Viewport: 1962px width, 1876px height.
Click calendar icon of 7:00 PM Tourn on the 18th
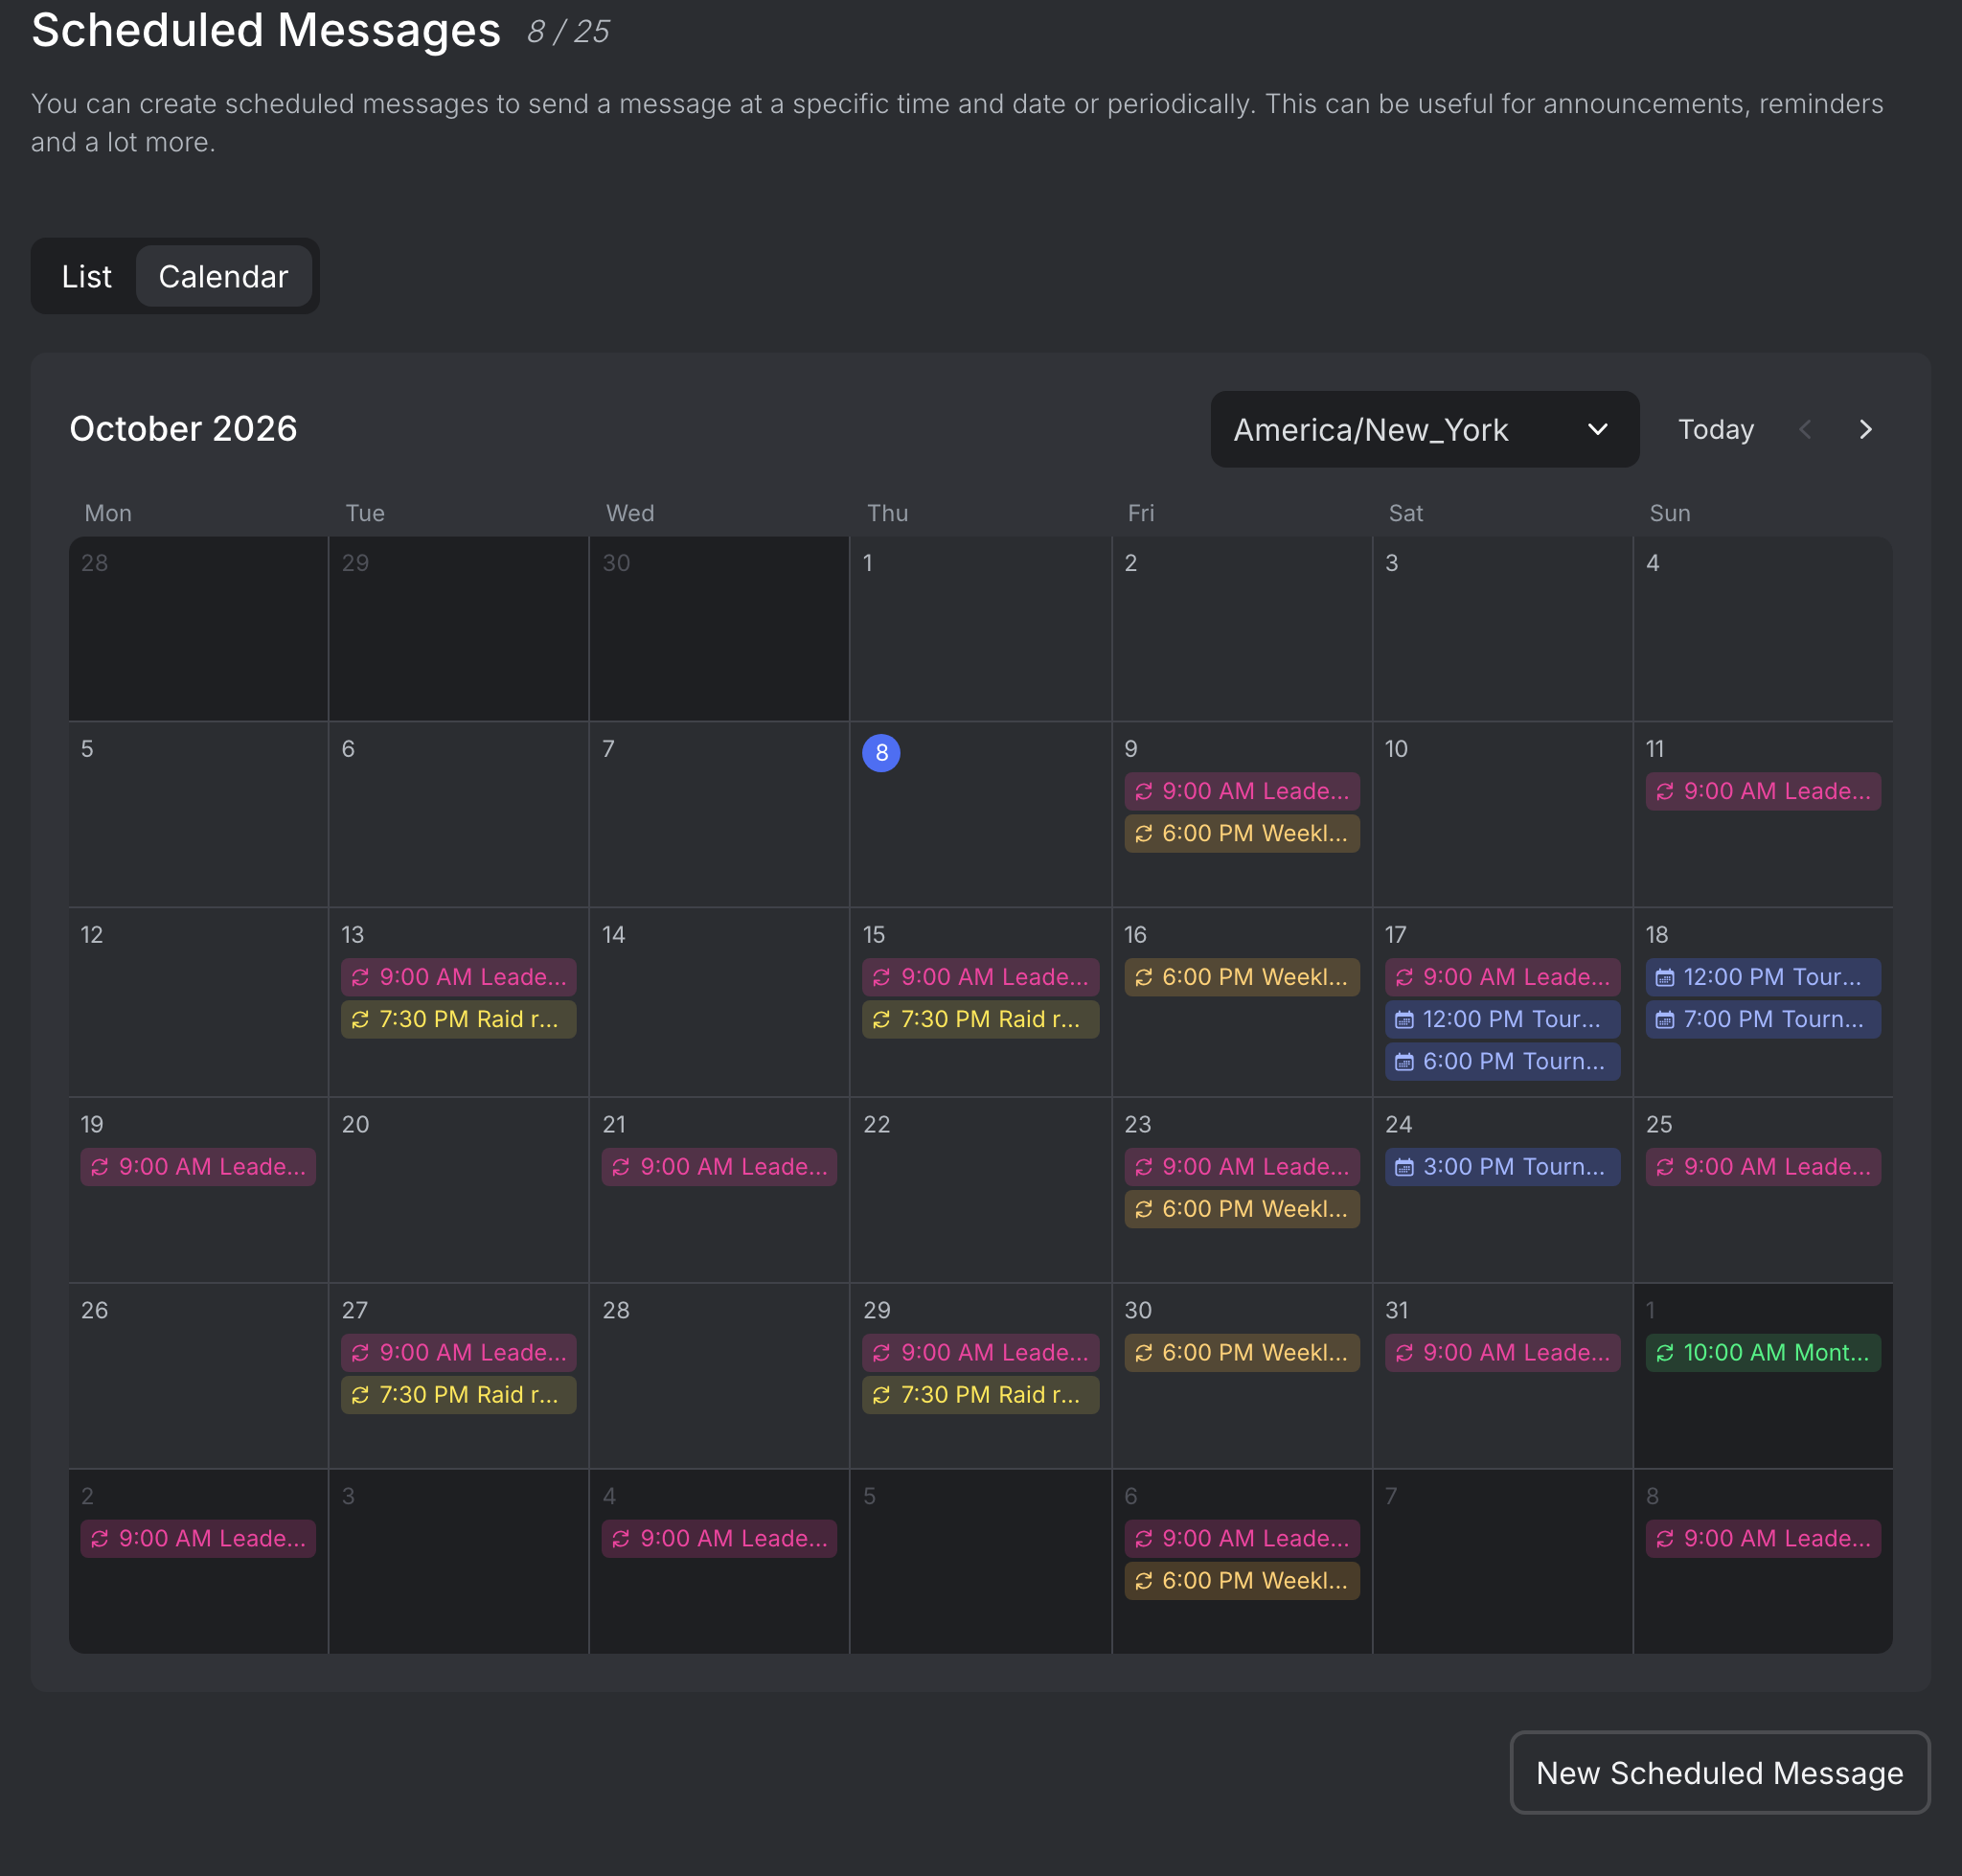coord(1664,1019)
